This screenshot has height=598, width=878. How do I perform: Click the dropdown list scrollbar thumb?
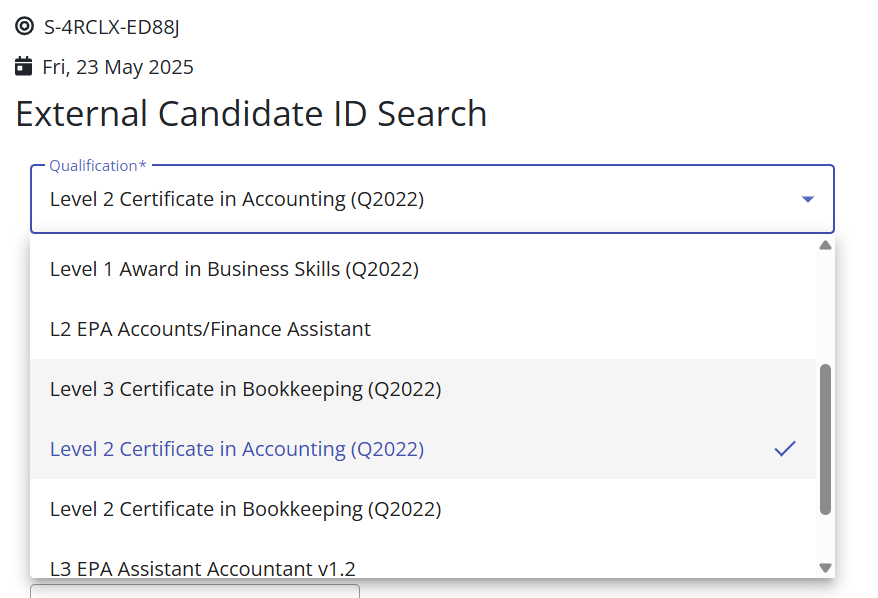click(825, 439)
